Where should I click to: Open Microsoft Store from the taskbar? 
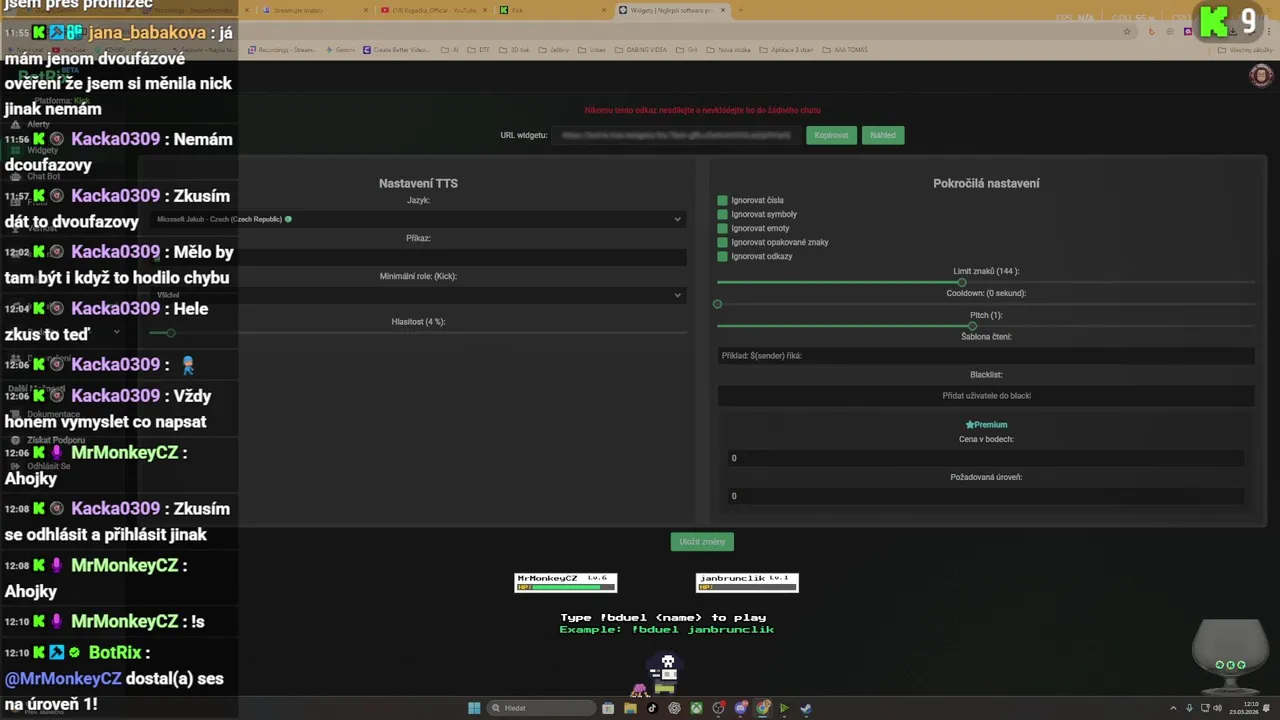608,708
